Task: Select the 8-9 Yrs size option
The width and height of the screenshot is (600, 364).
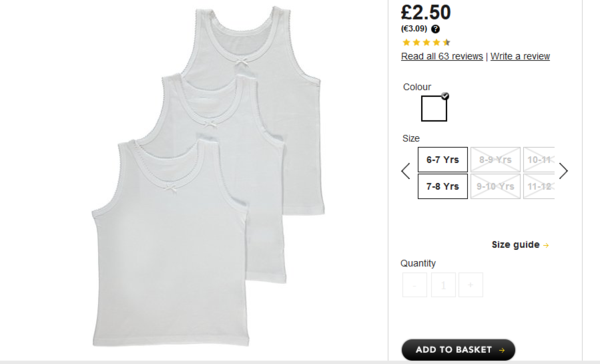Action: coord(495,160)
